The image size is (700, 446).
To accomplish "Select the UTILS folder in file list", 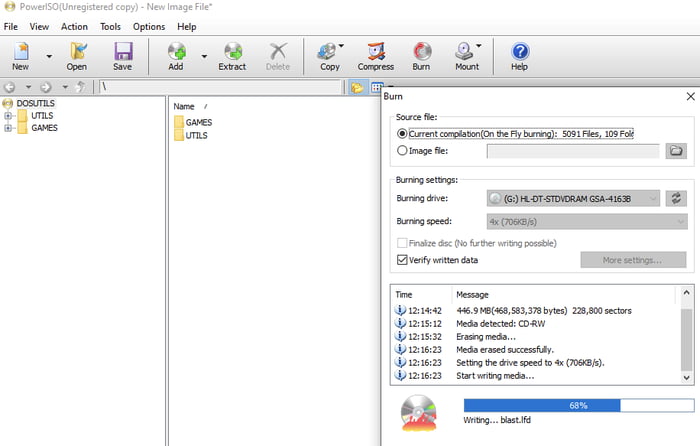I will tap(191, 135).
